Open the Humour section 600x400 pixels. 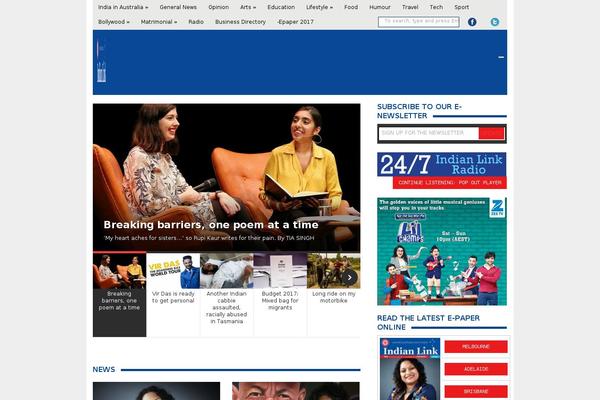coord(380,7)
